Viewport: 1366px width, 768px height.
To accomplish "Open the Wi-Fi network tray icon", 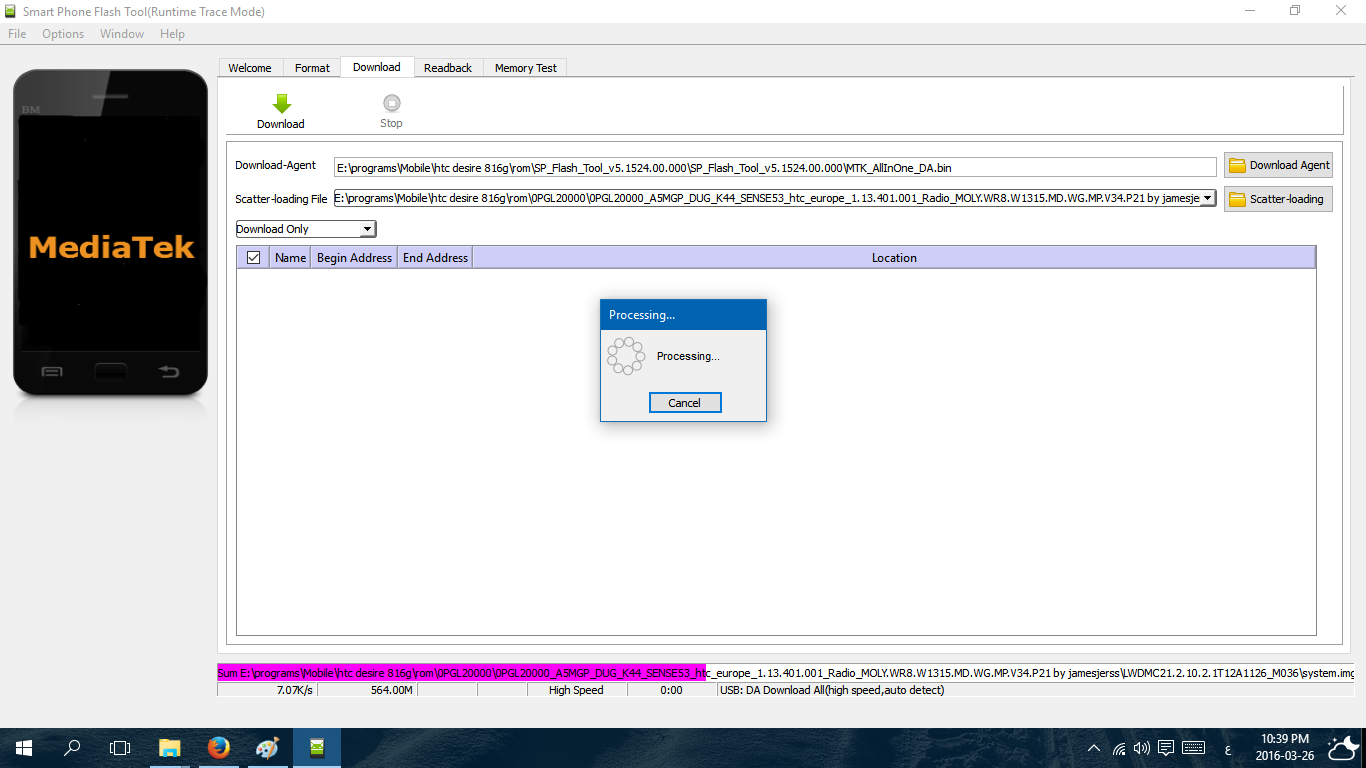I will 1119,748.
